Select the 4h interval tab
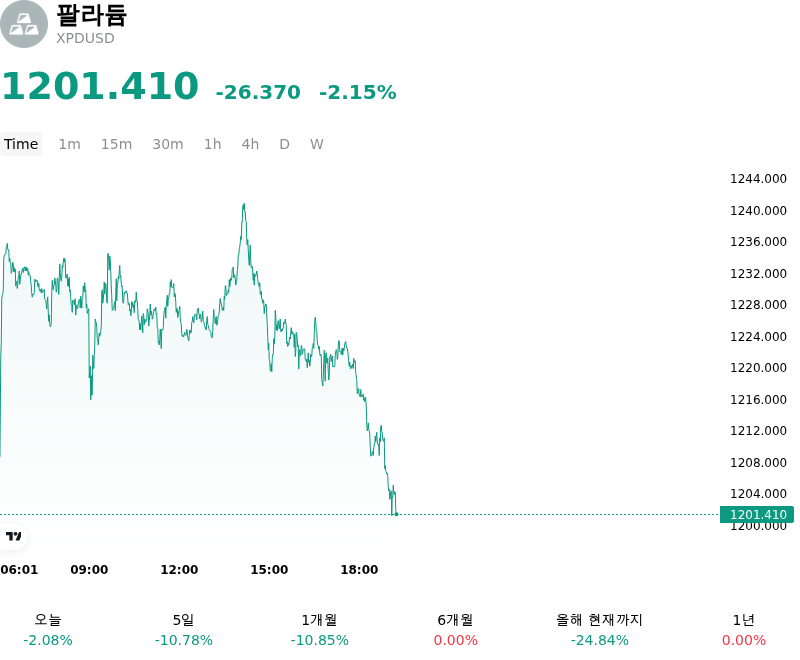800x660 pixels. 250,144
